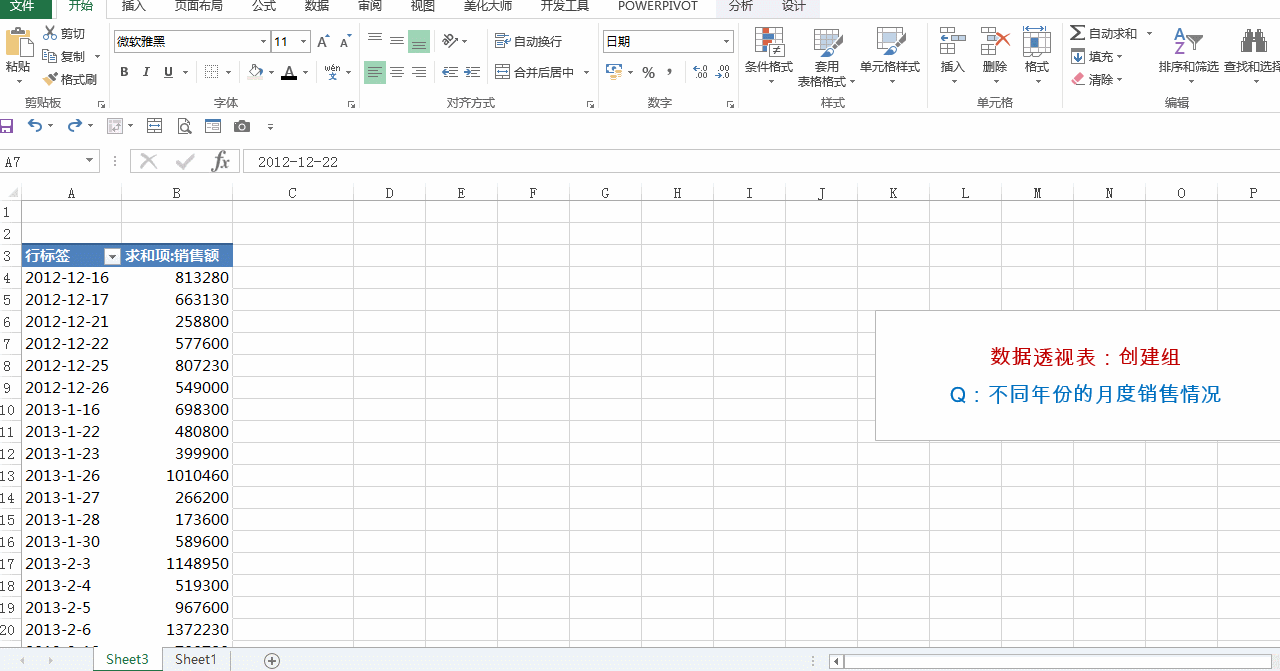Click the insert function fx button
This screenshot has height=671, width=1280.
[x=221, y=161]
